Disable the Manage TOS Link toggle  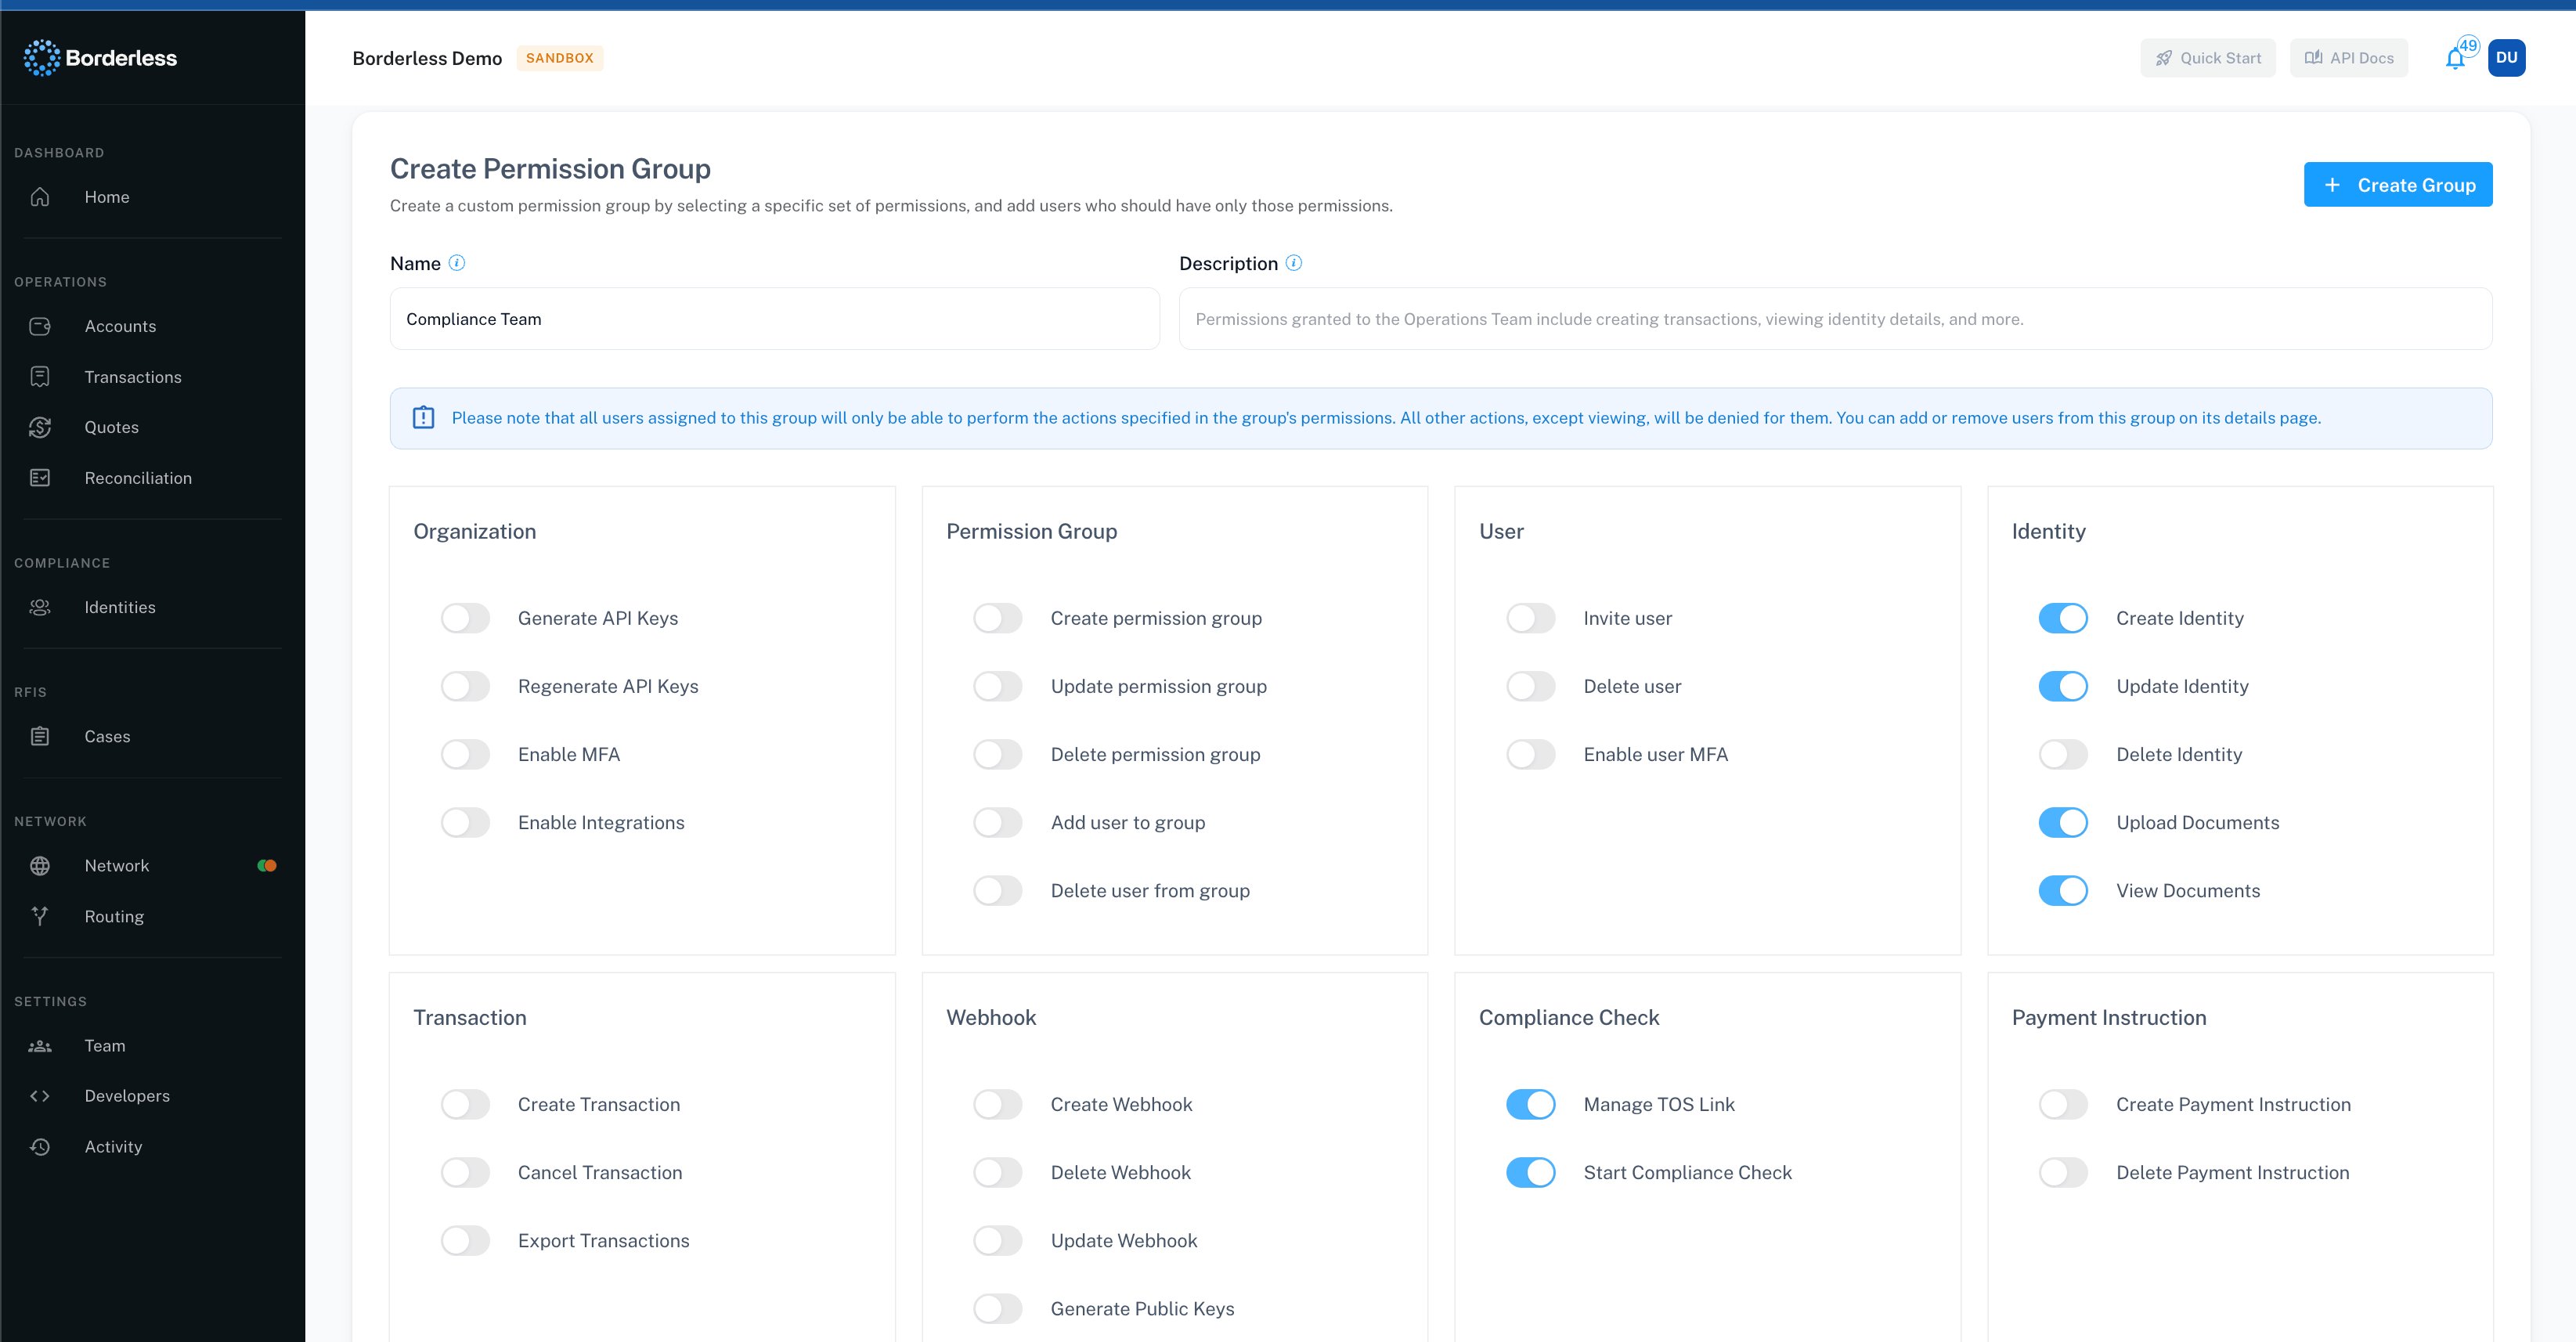click(1531, 1104)
